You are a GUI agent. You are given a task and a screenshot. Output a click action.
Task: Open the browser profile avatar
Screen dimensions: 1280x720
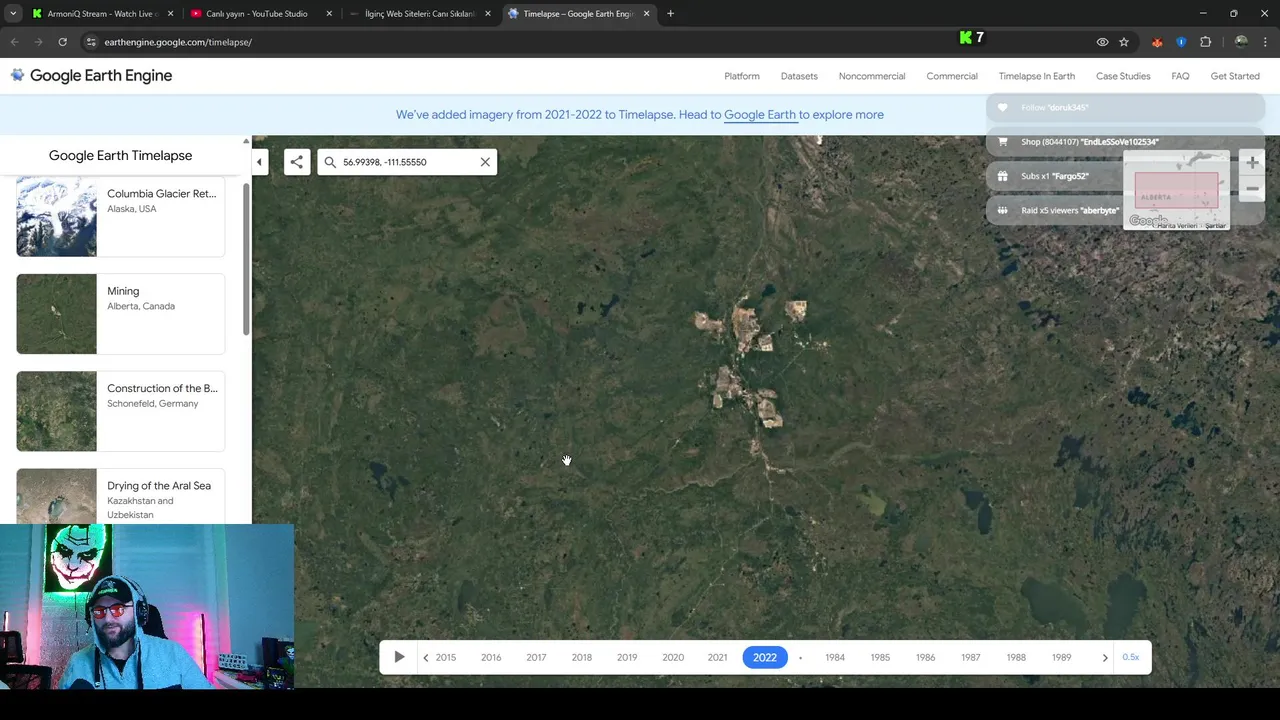point(1241,42)
